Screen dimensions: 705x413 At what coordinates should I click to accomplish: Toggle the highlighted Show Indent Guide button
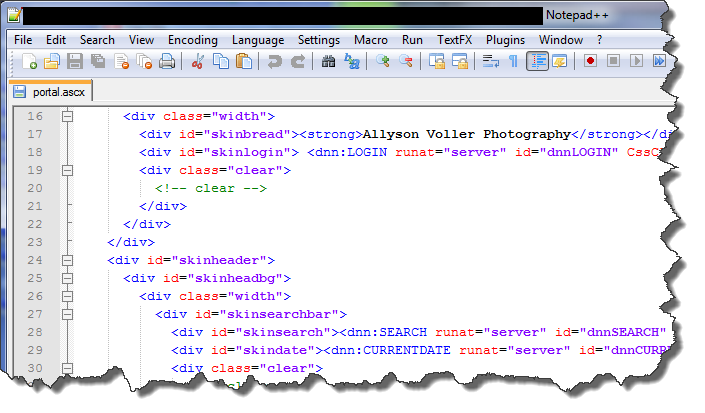[x=537, y=62]
